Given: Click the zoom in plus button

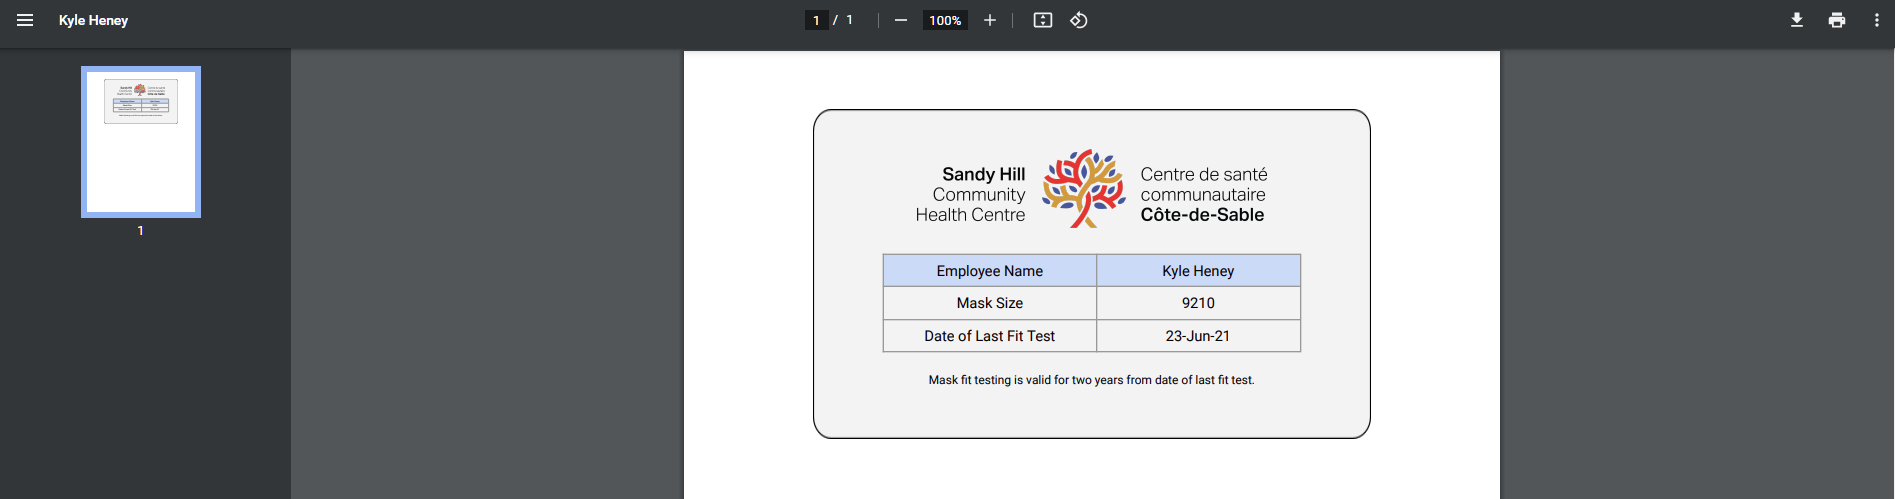Looking at the screenshot, I should [990, 20].
